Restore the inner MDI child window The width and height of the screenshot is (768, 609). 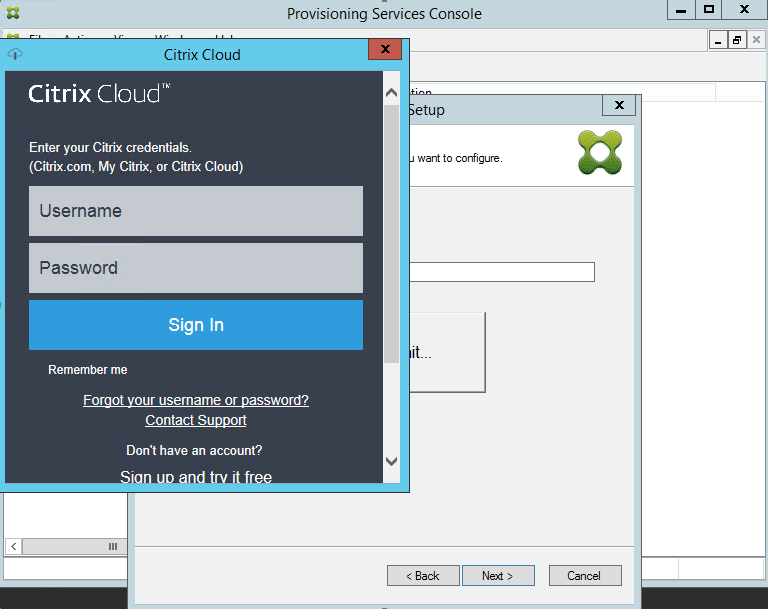737,40
